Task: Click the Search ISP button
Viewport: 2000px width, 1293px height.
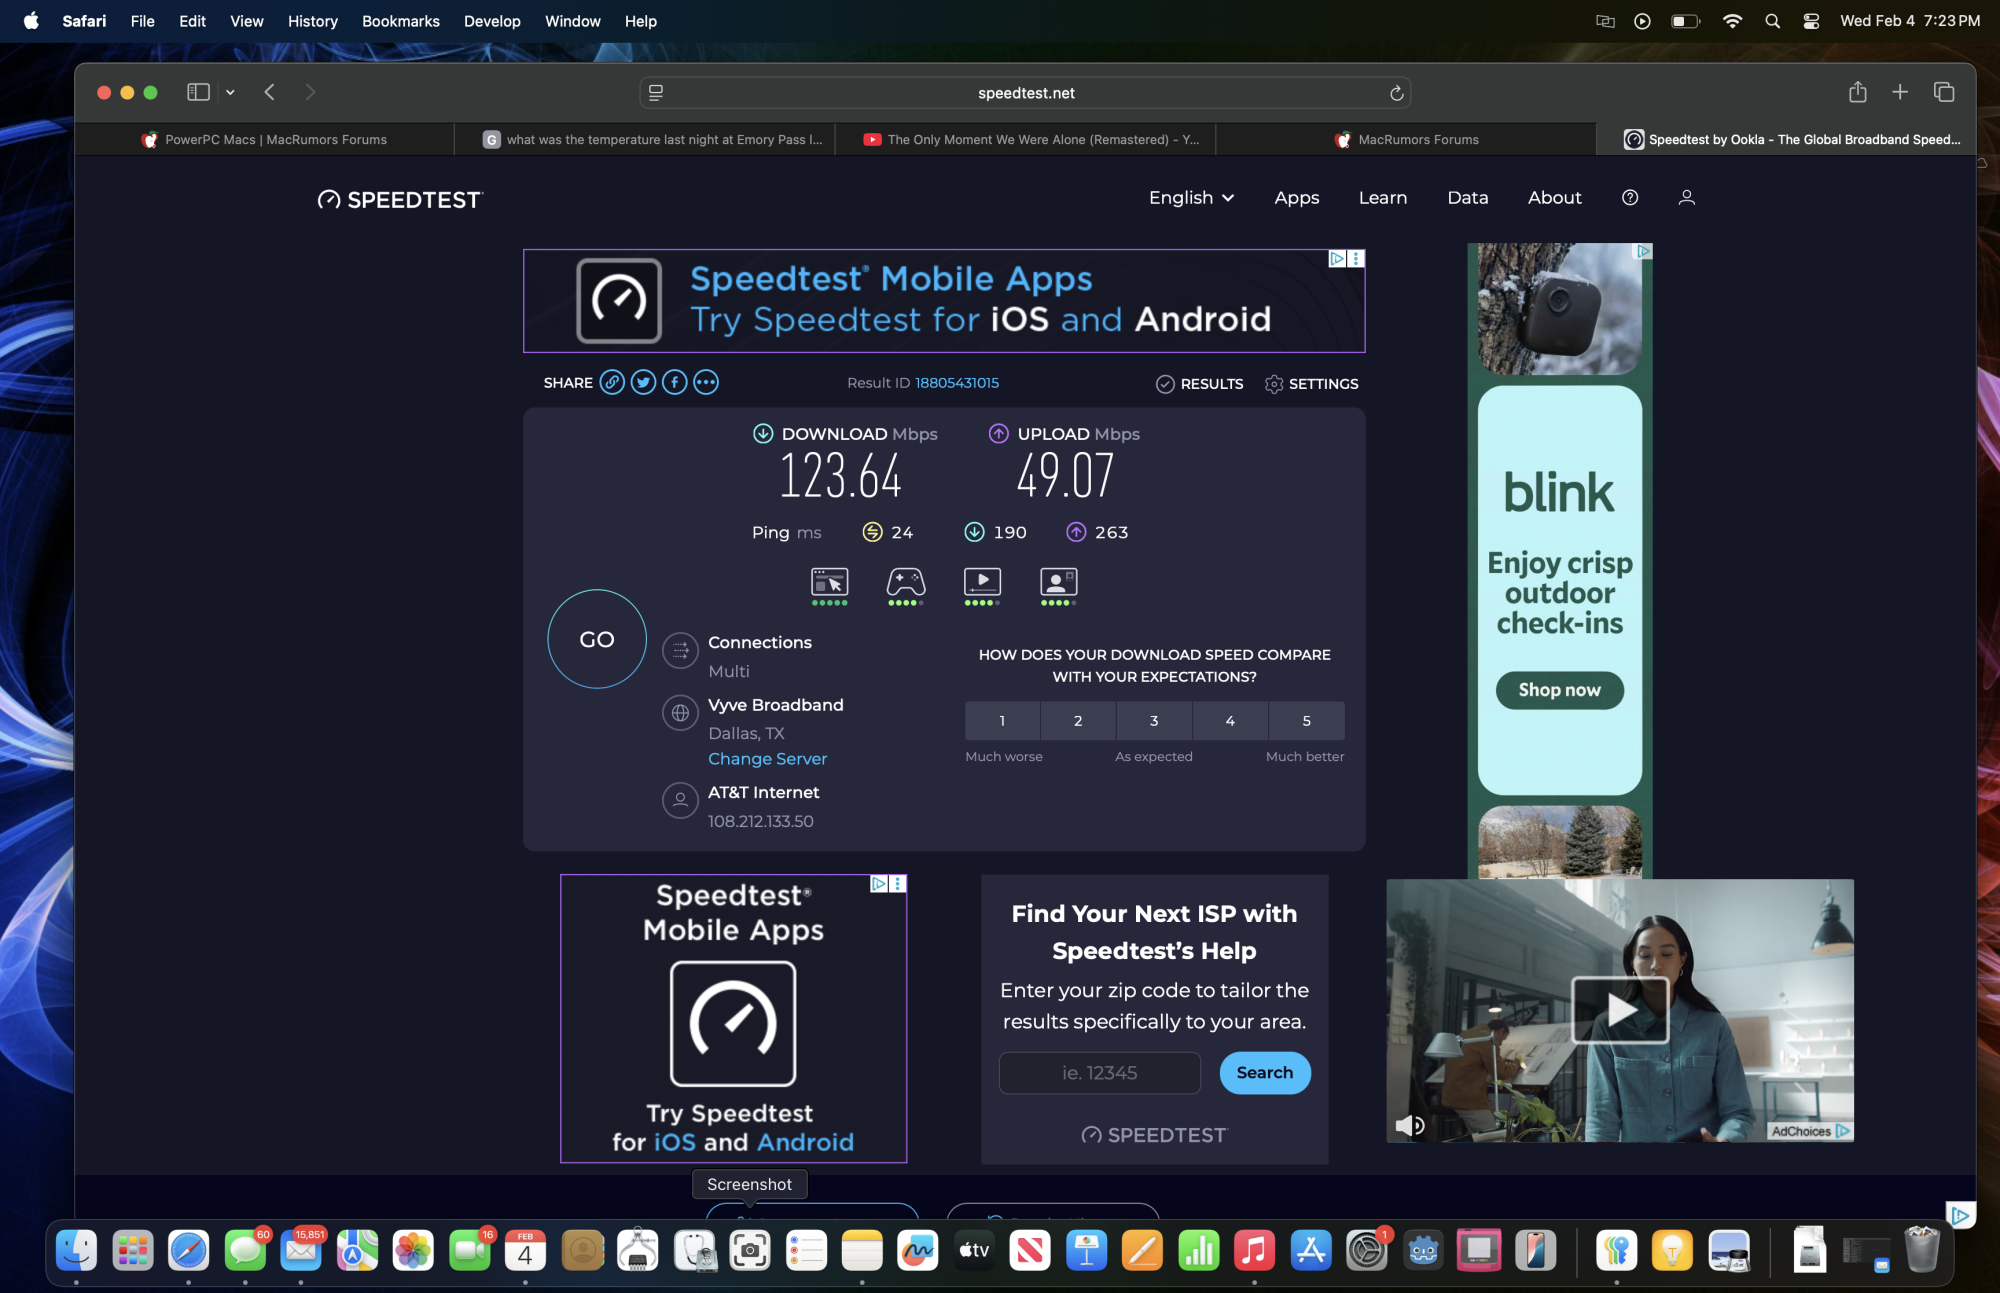Action: click(x=1265, y=1073)
